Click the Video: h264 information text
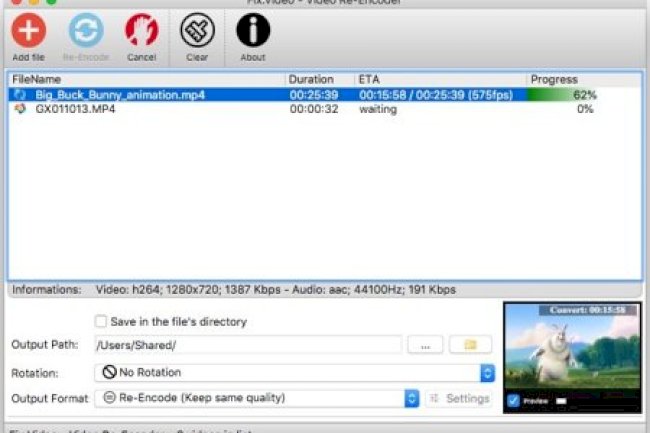Image resolution: width=650 pixels, height=433 pixels. click(276, 289)
